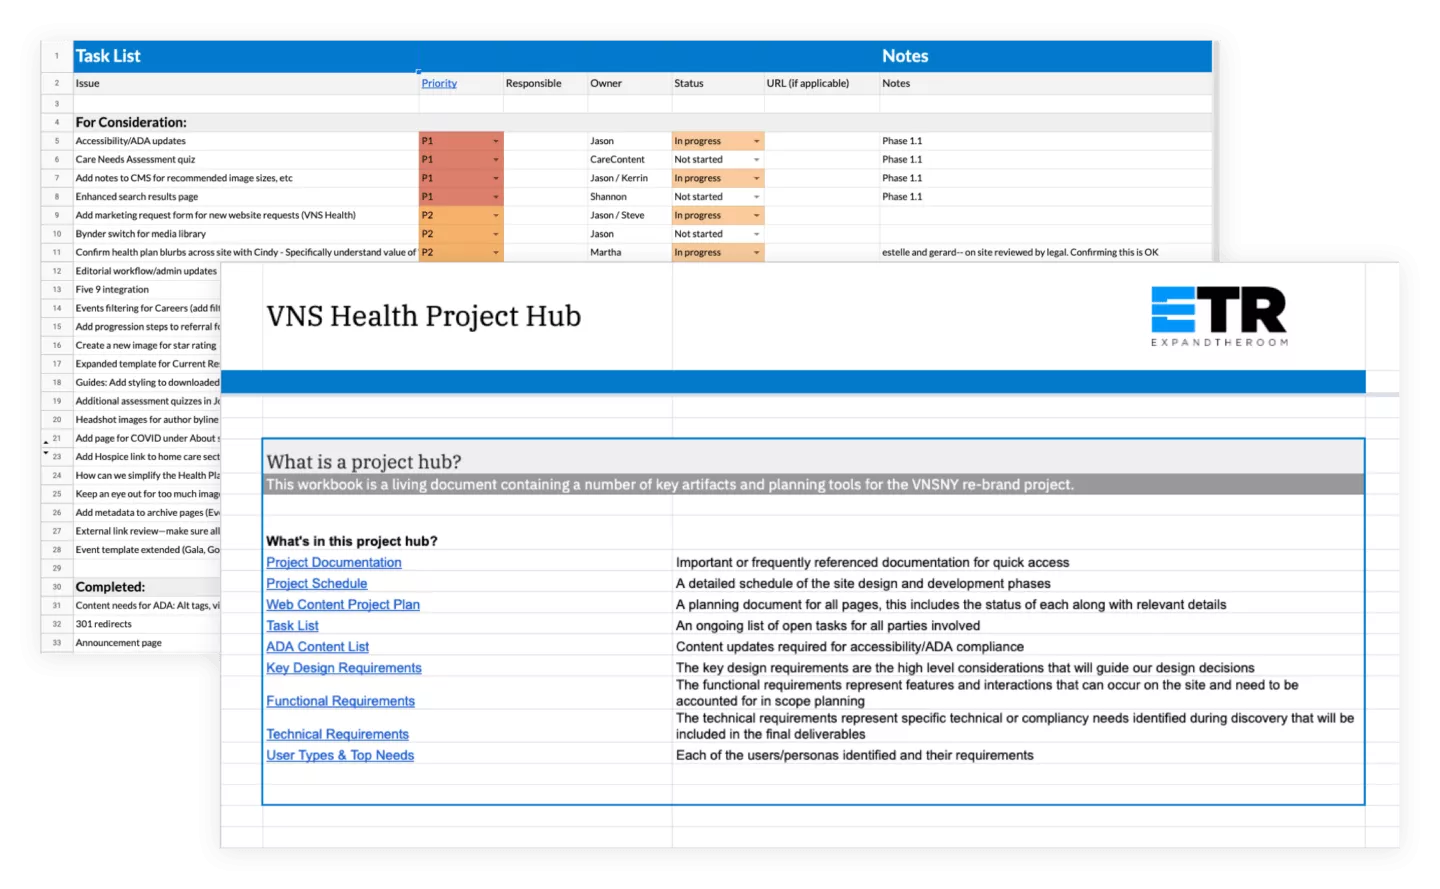The width and height of the screenshot is (1440, 889).
Task: Go to Key Design Requirements link
Action: (344, 668)
